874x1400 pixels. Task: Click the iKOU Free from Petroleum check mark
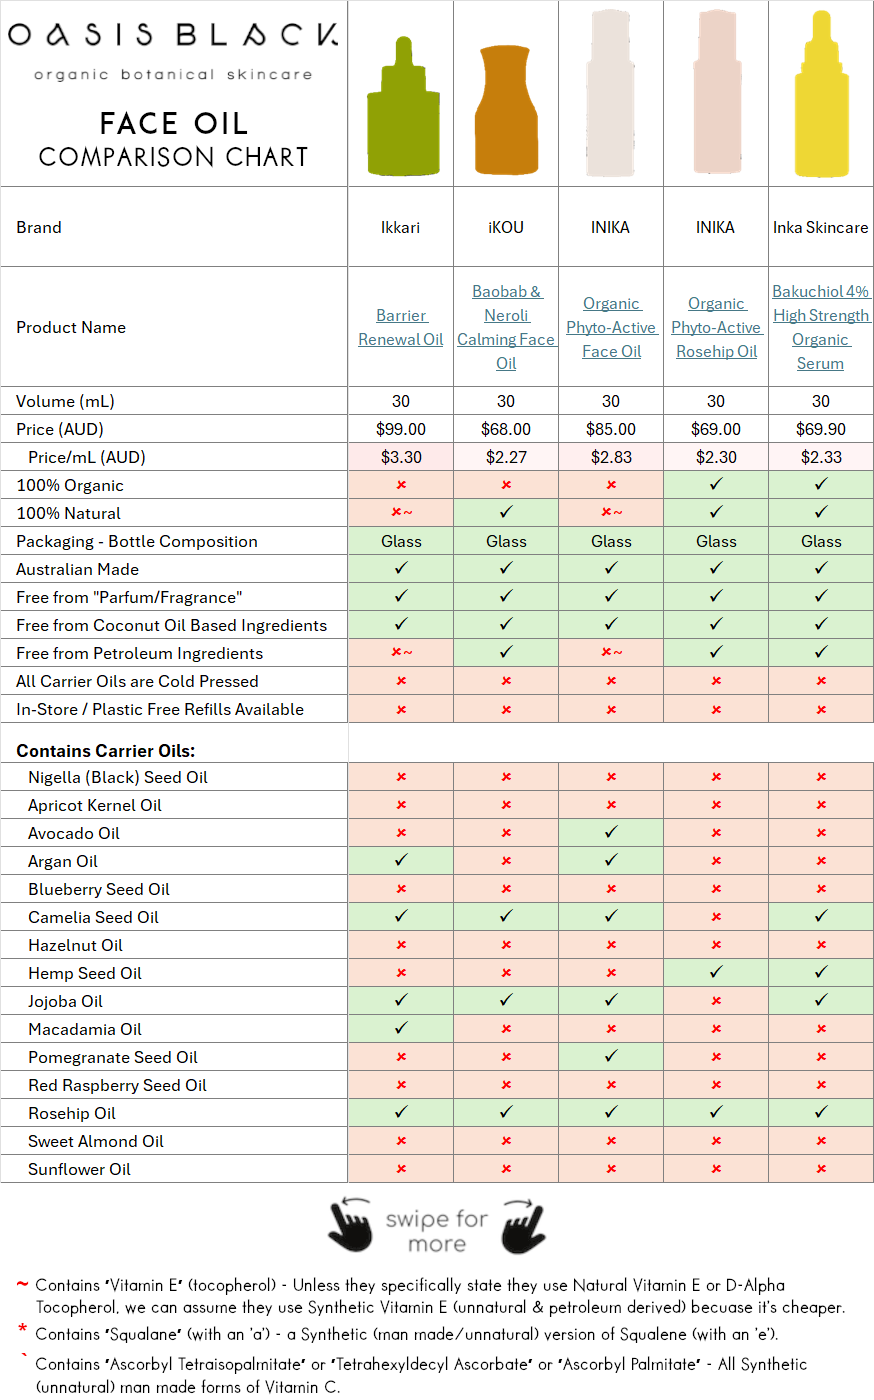506,652
